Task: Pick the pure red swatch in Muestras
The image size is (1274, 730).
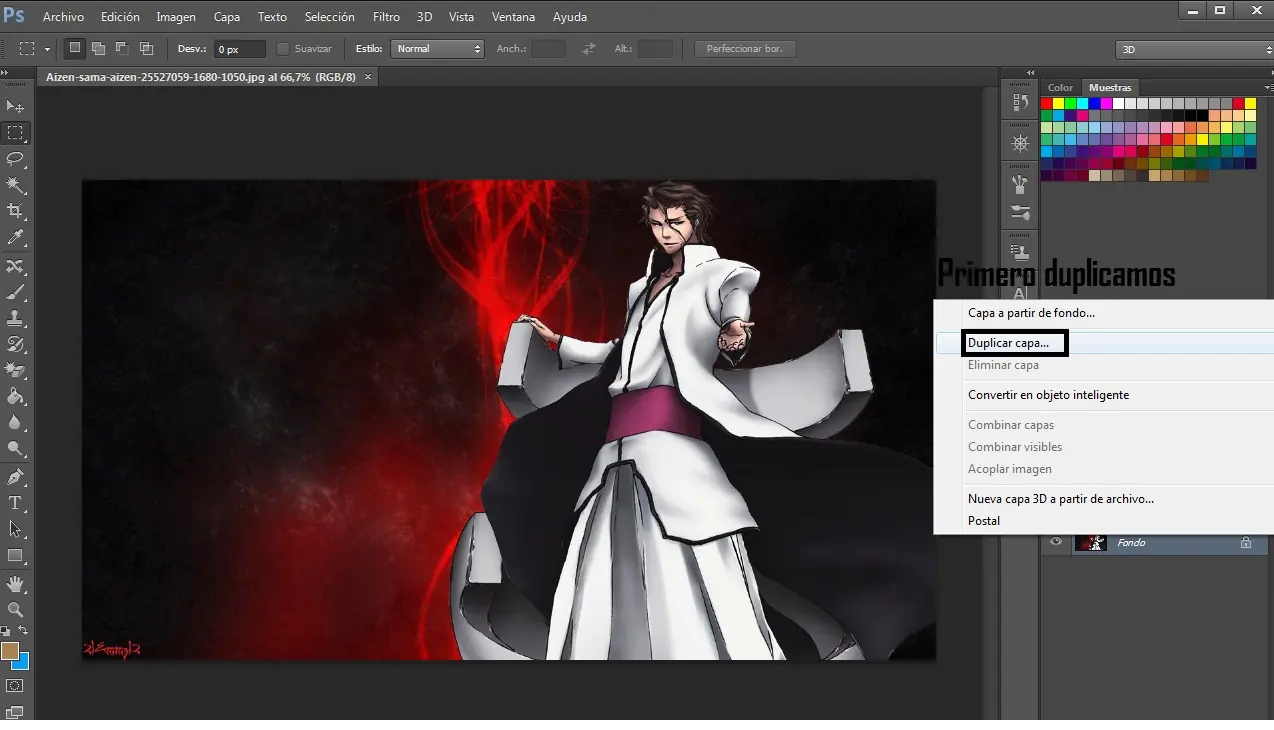Action: [1047, 103]
